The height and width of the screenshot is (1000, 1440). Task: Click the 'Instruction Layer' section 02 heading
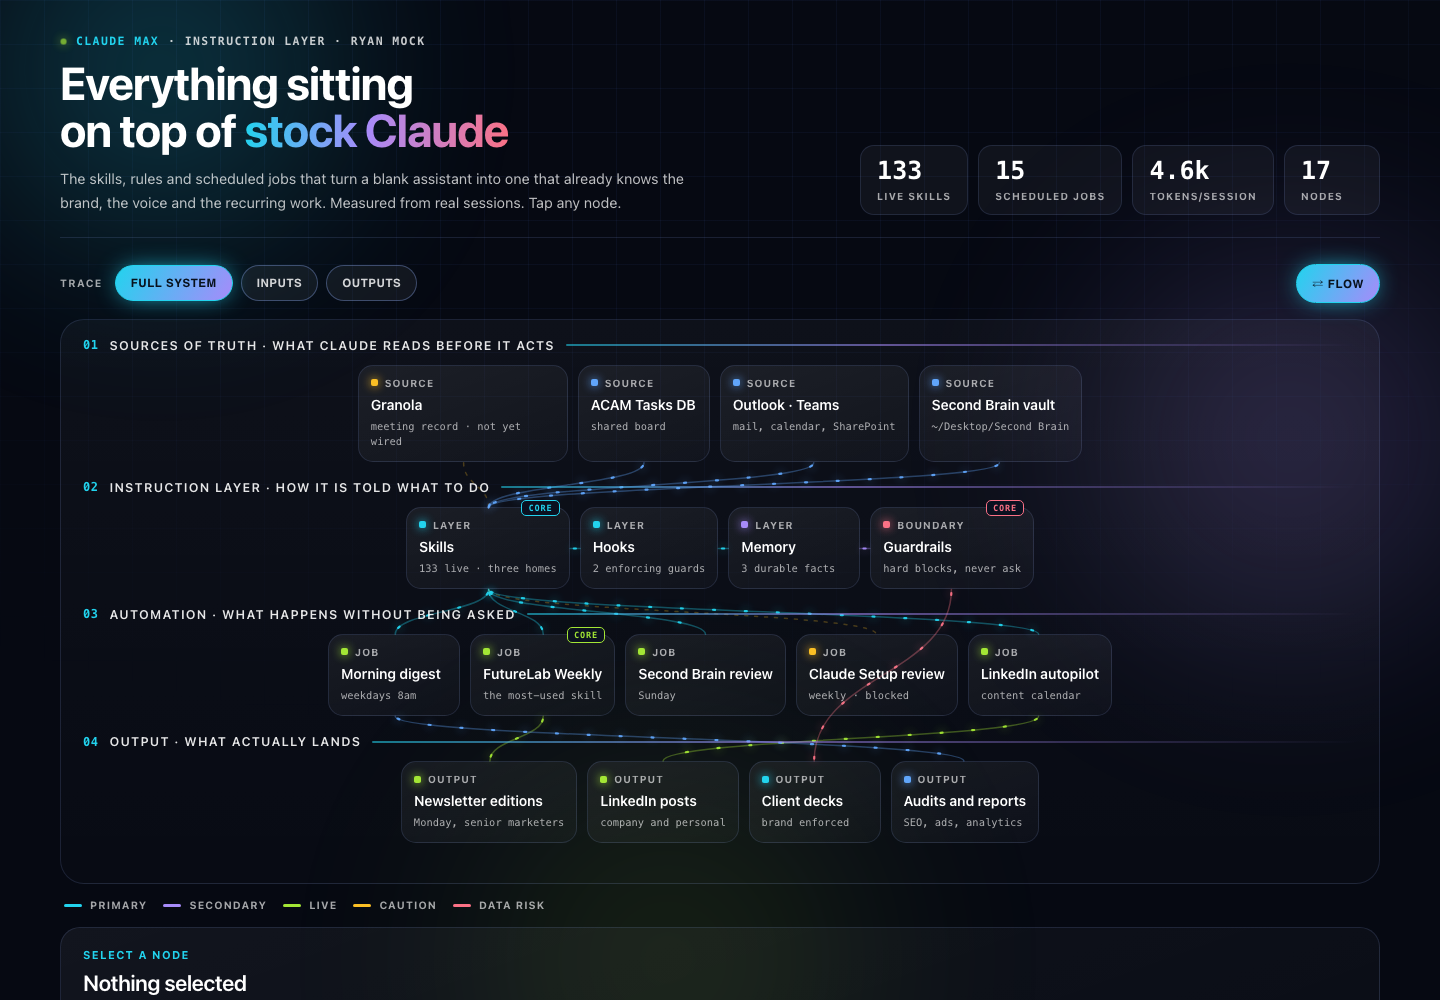(299, 488)
